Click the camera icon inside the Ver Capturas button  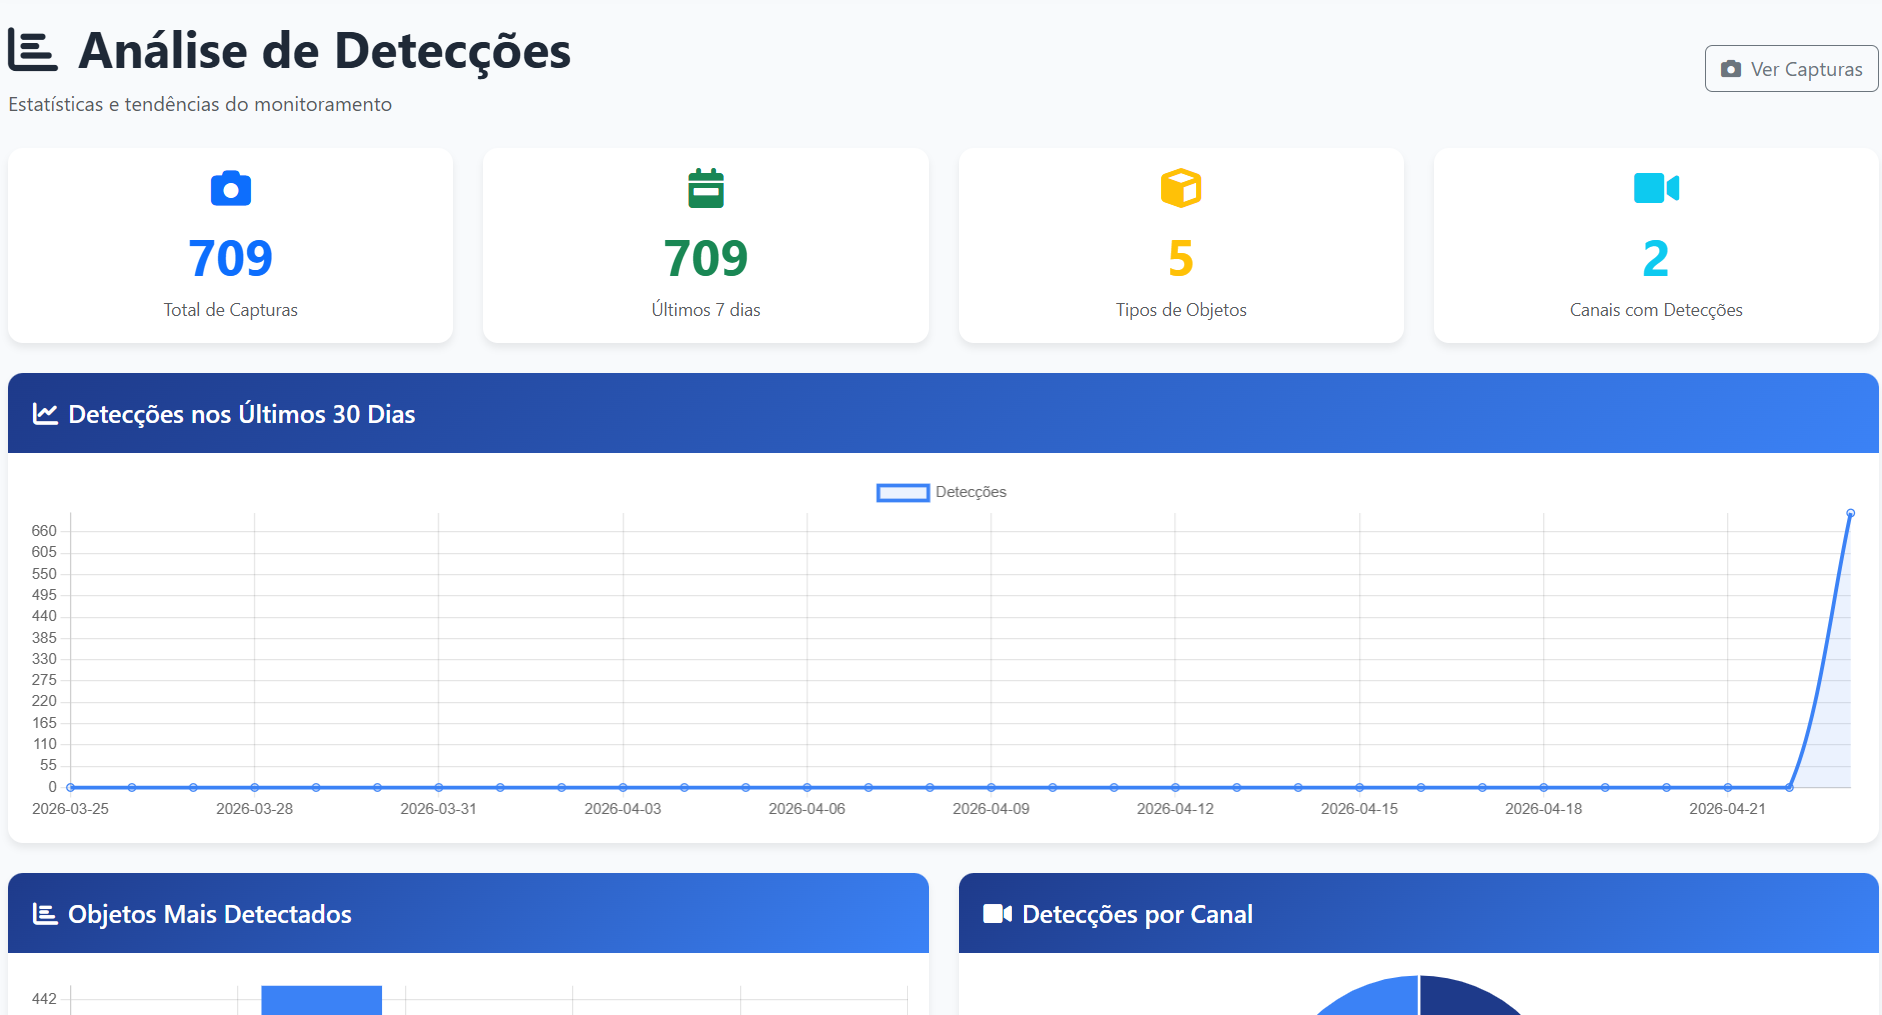(x=1729, y=68)
